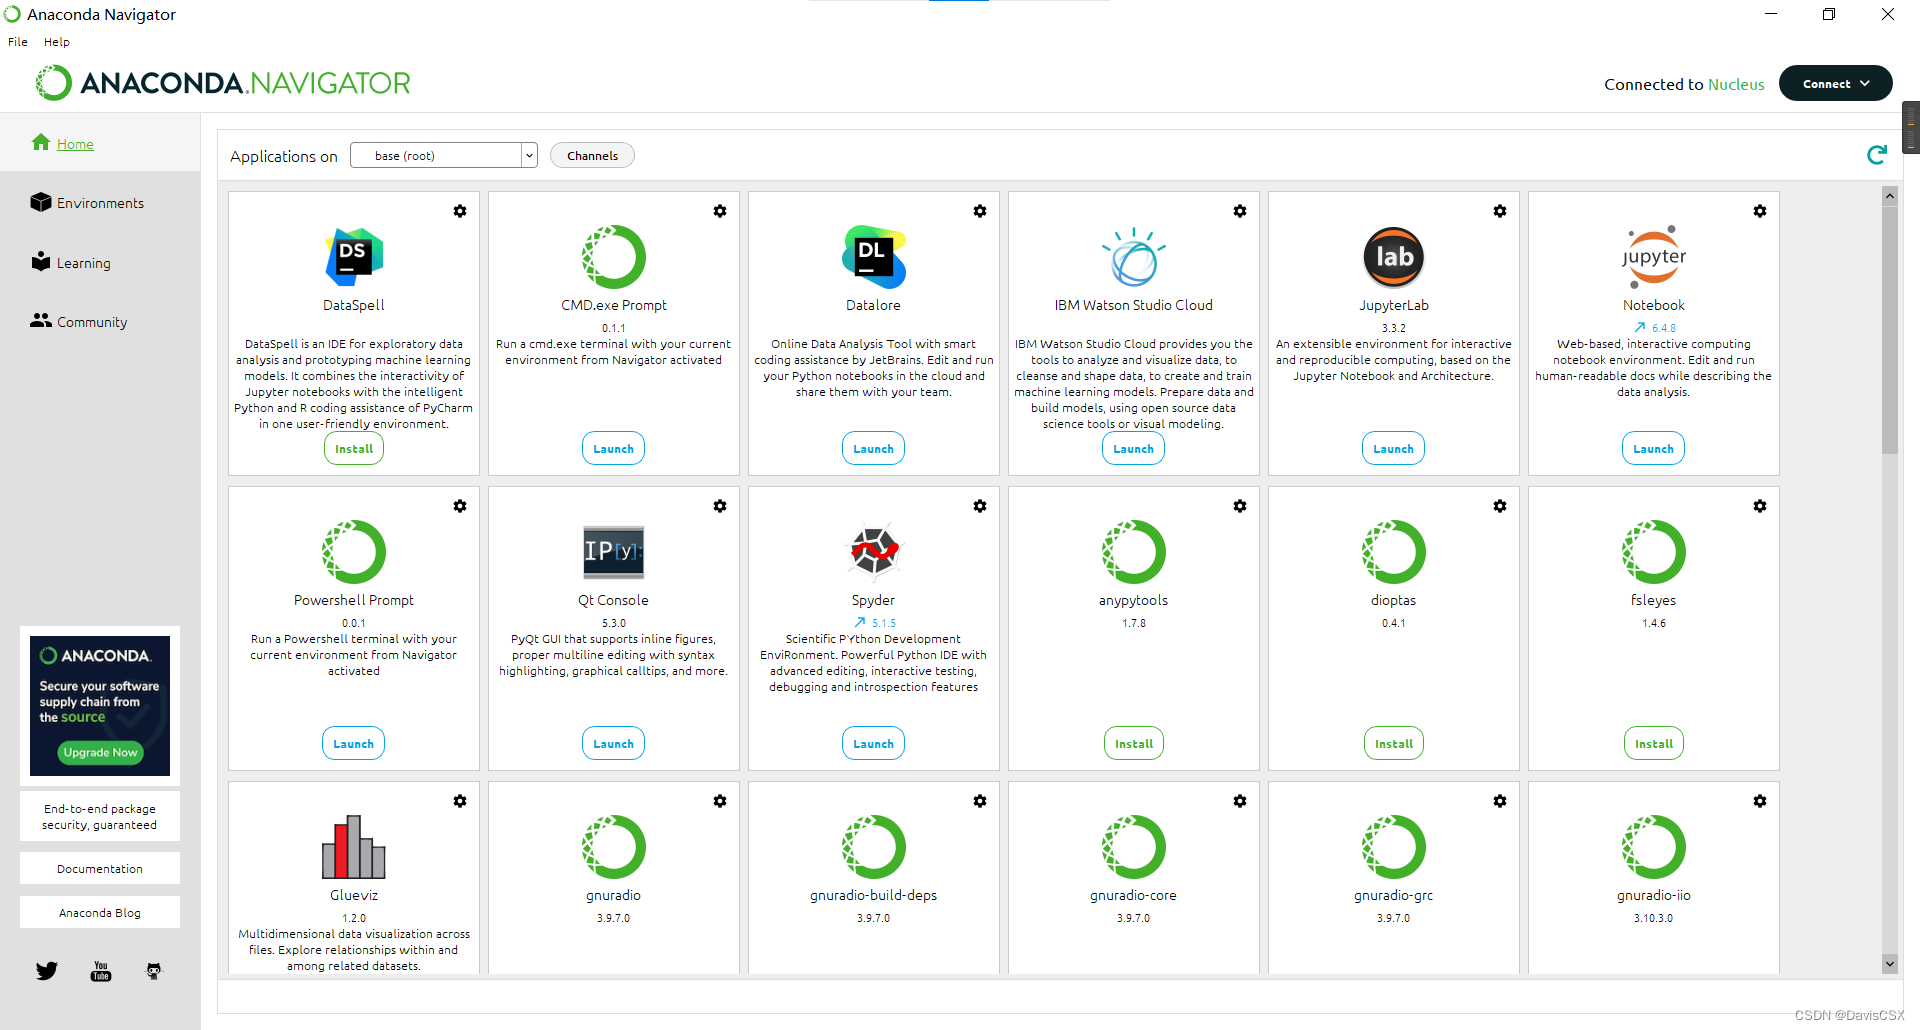
Task: Click Upgrade Now in Anaconda ad
Action: (x=100, y=752)
